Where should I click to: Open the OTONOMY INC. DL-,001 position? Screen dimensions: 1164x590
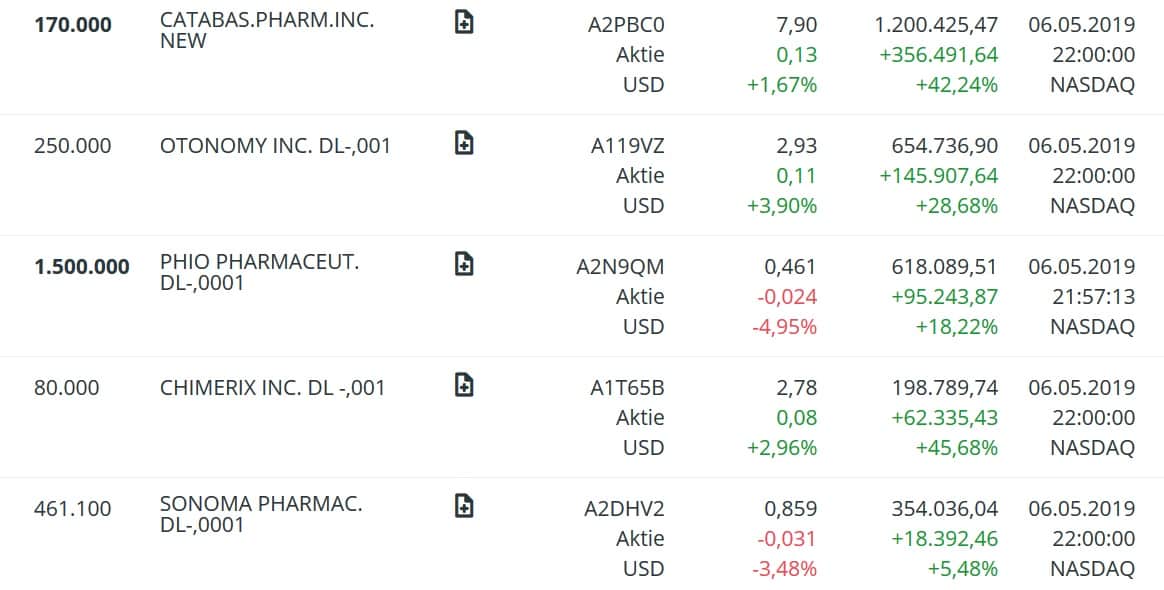[x=275, y=146]
